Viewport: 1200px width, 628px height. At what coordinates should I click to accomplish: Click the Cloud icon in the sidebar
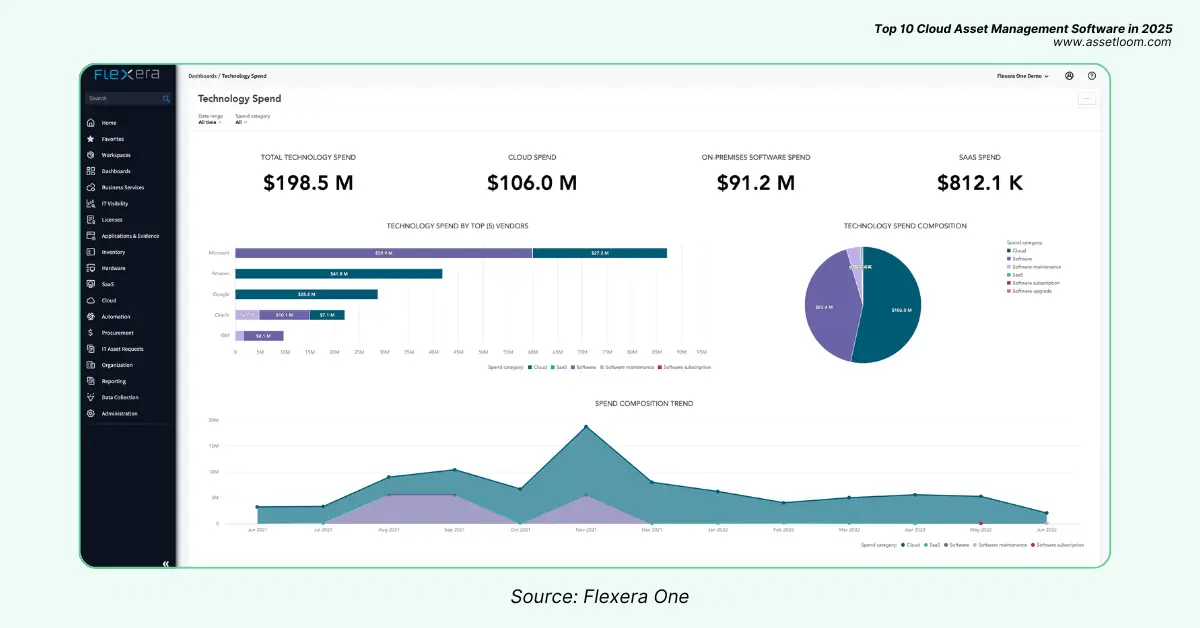(x=91, y=300)
